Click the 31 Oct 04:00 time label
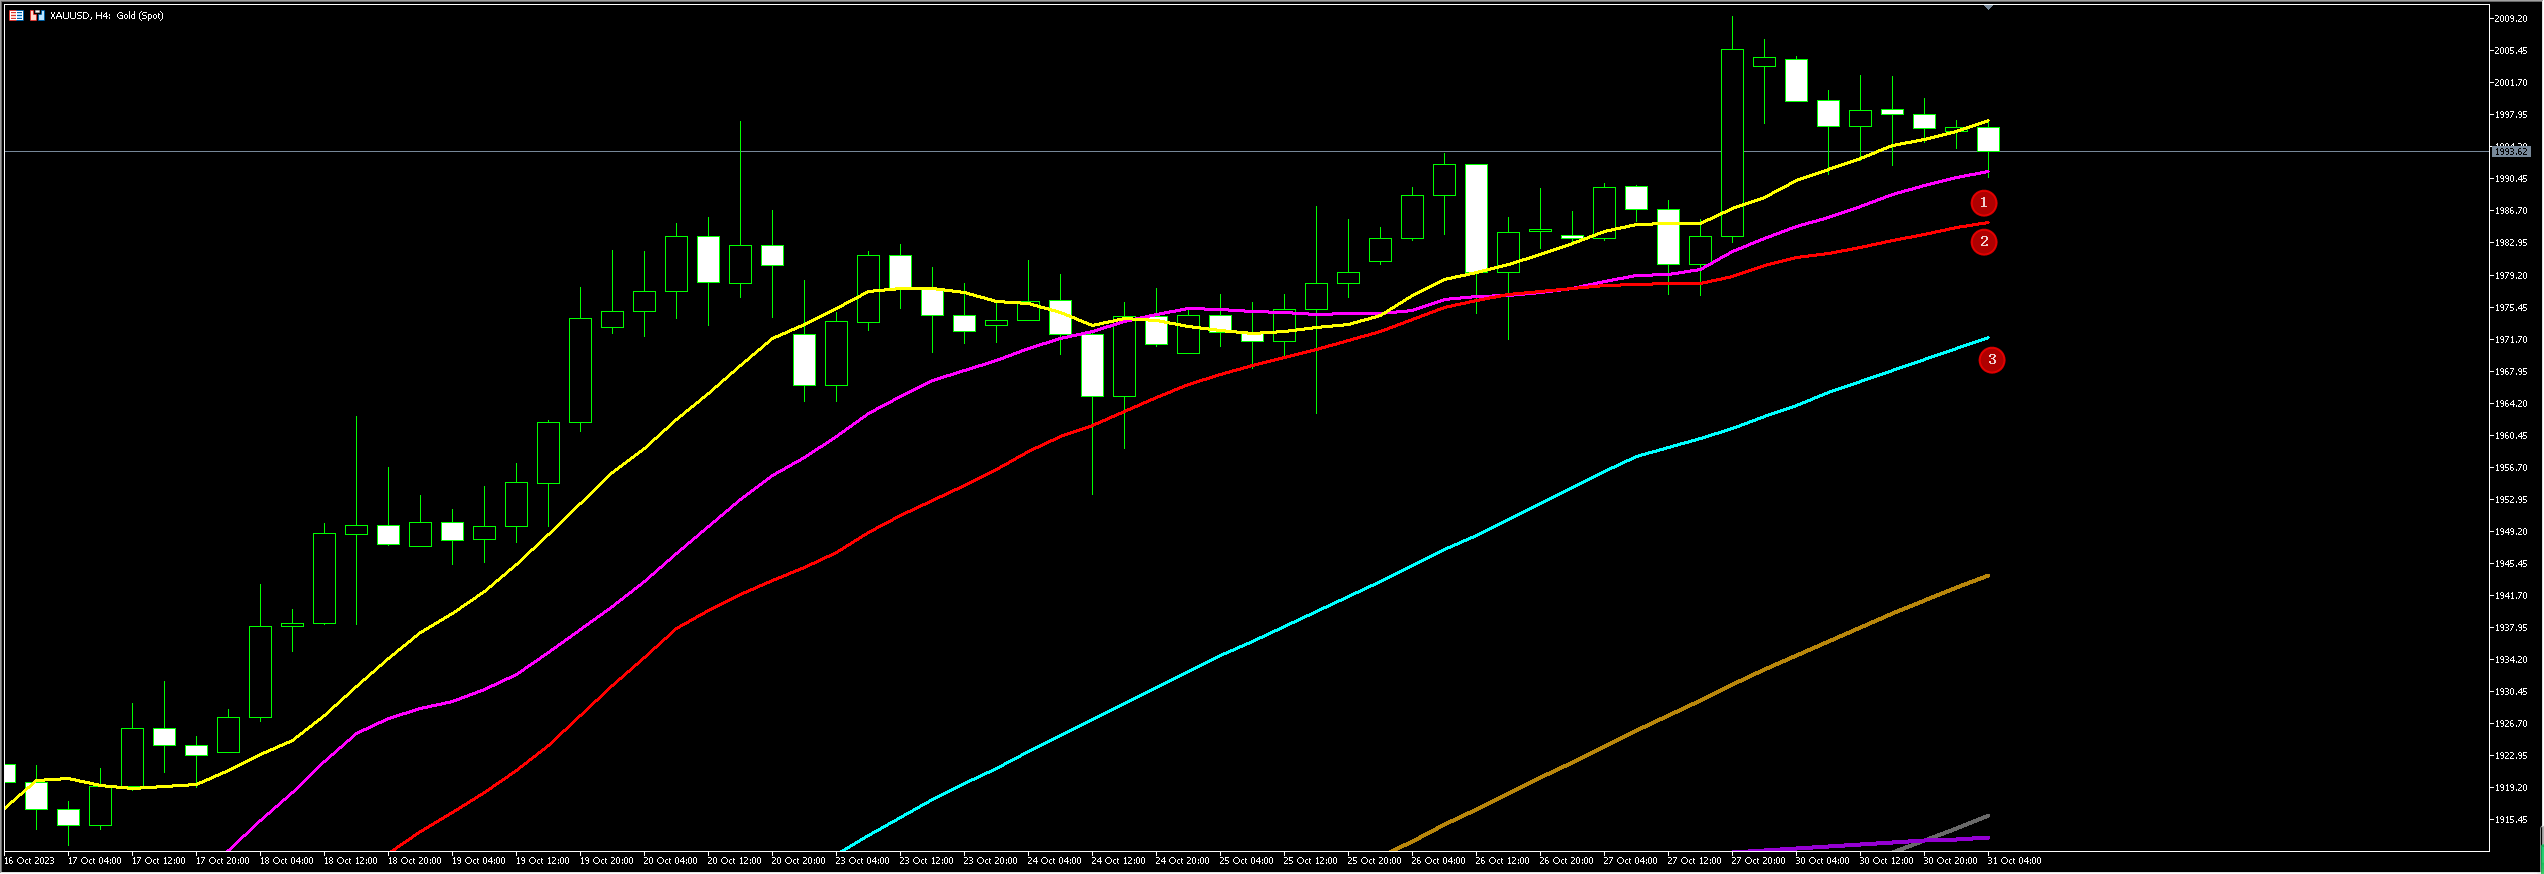Viewport: 2544px width, 874px height. coord(2015,861)
